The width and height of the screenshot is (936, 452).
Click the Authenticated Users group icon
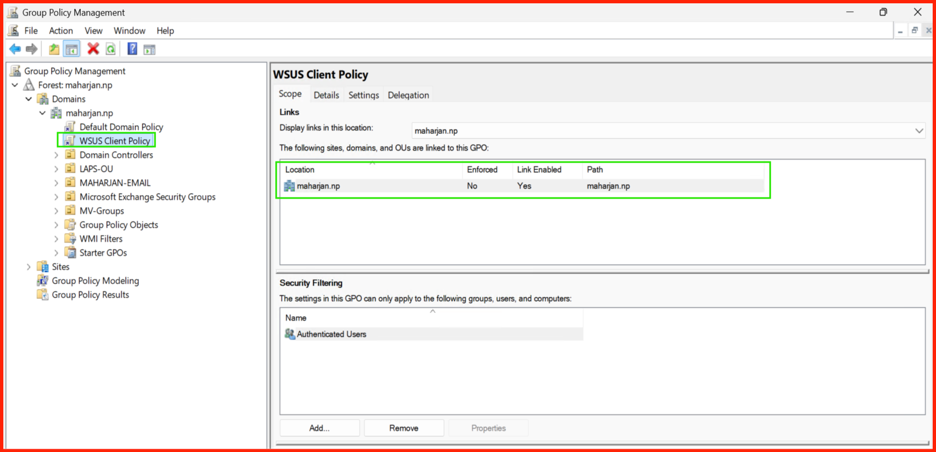click(290, 334)
